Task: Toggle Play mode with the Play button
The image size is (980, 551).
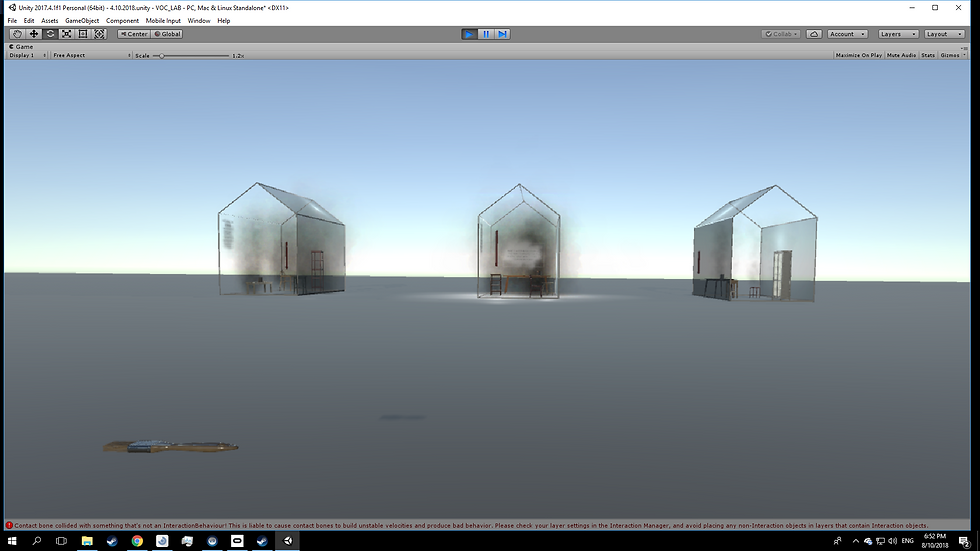Action: pyautogui.click(x=469, y=34)
